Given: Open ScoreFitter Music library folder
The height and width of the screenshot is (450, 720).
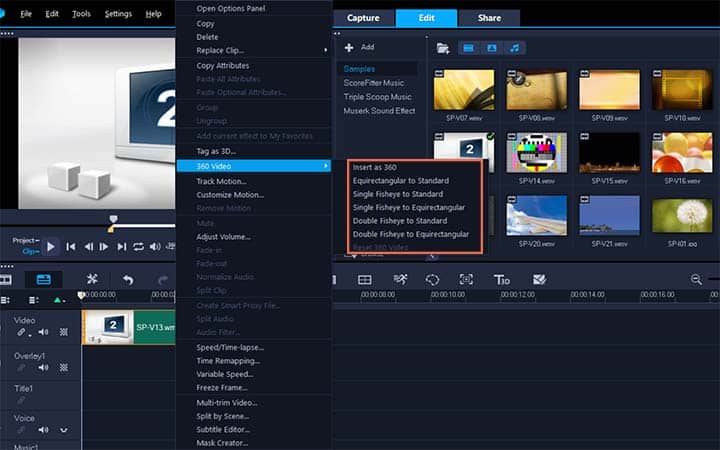Looking at the screenshot, I should [374, 83].
